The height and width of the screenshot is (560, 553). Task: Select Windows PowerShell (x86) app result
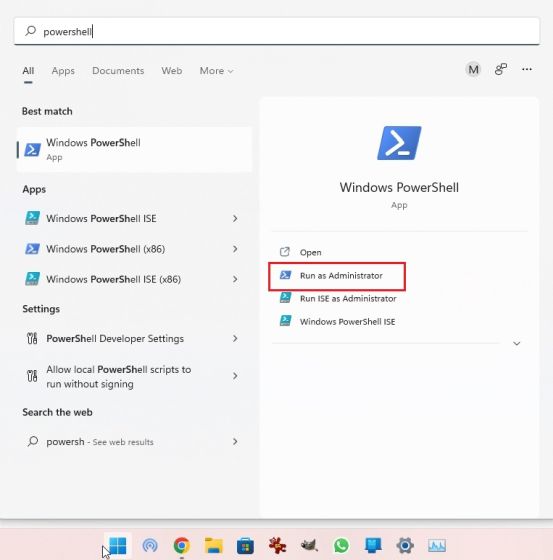(x=134, y=249)
